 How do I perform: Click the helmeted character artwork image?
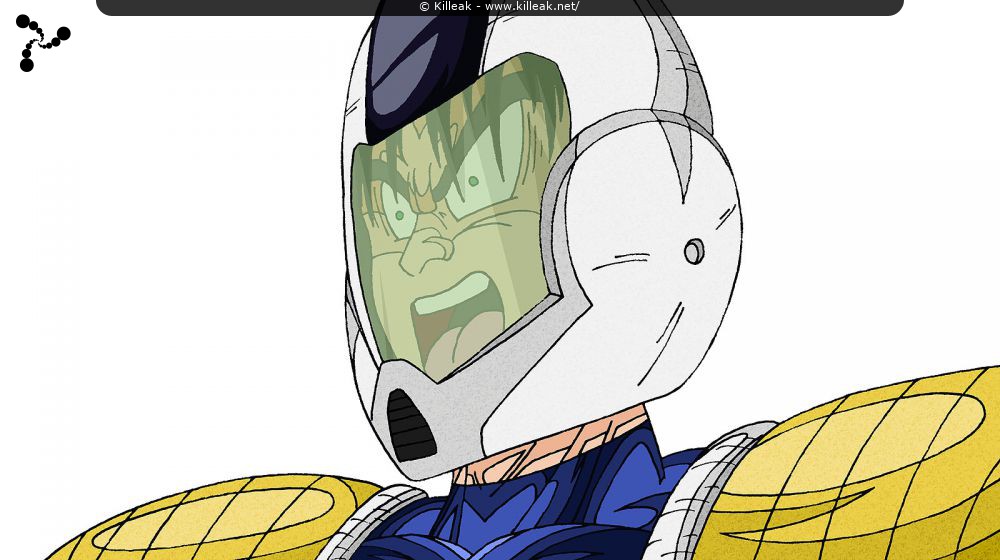pyautogui.click(x=500, y=280)
